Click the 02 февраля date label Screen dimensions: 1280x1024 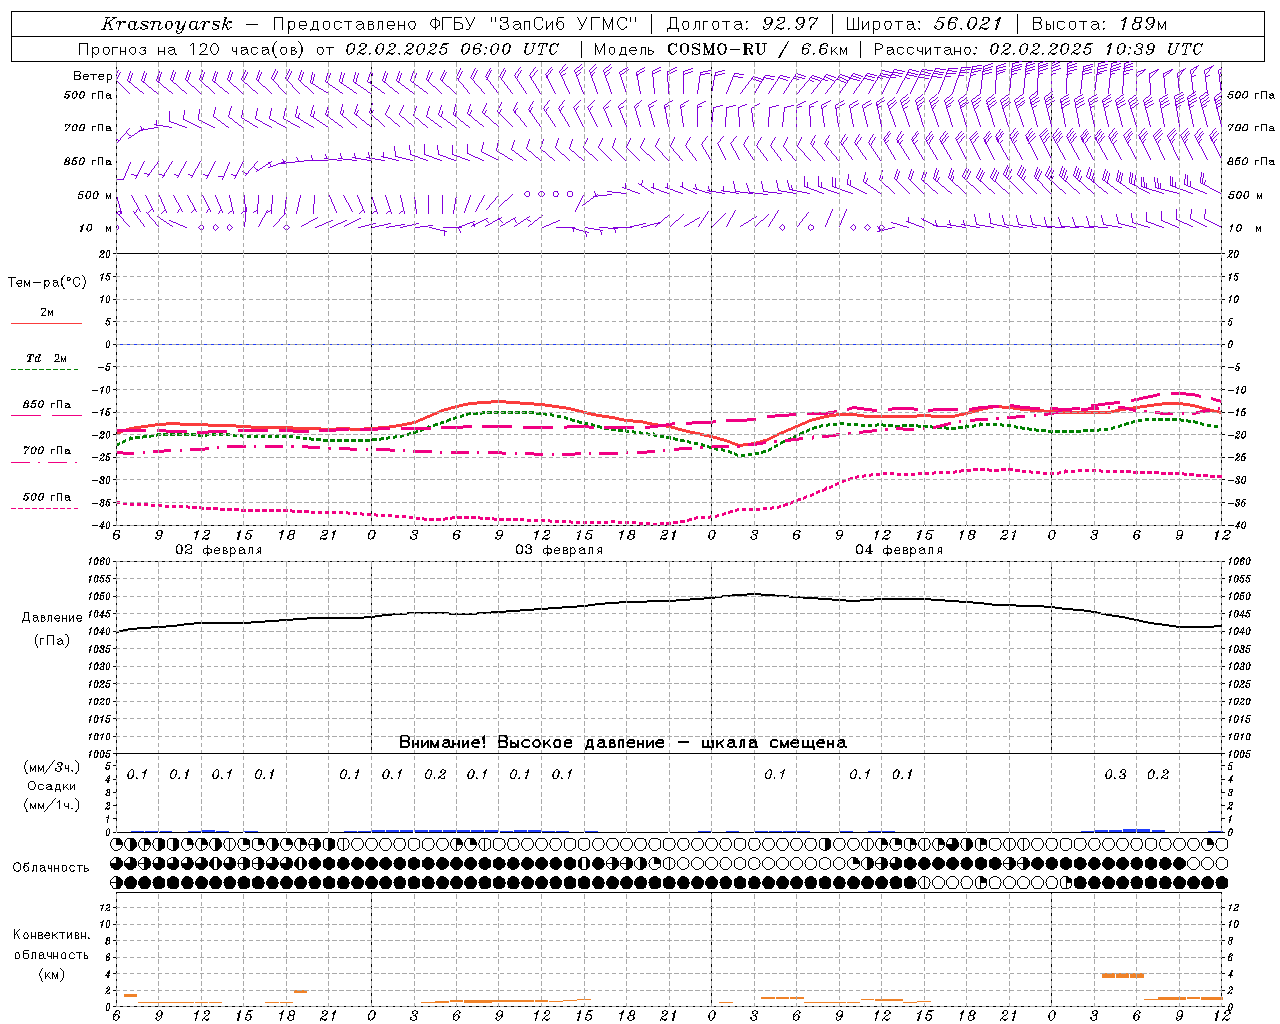(219, 550)
